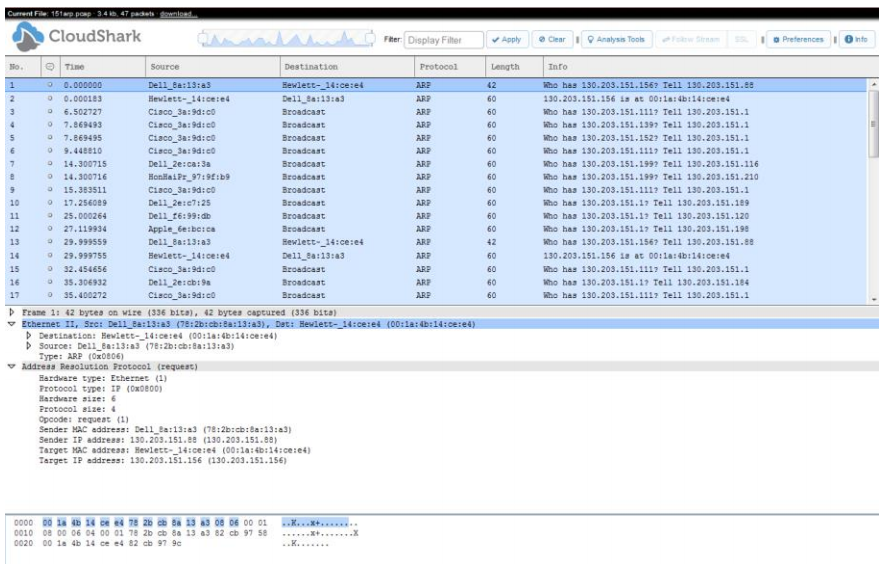
Task: Open the Info panel
Action: 856,39
